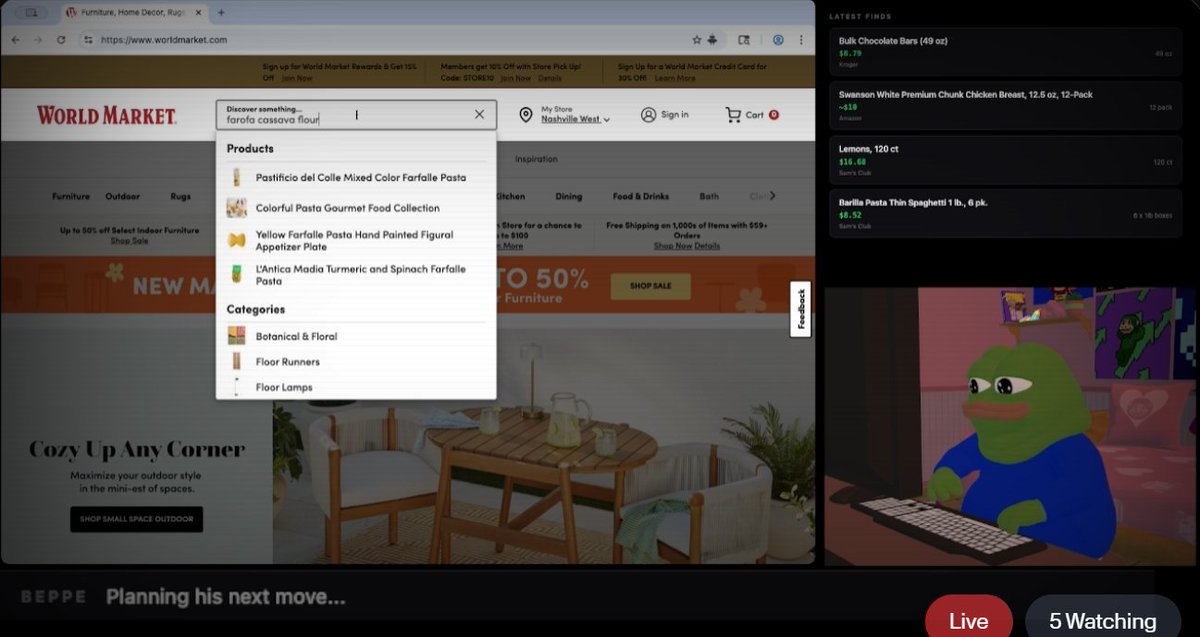The height and width of the screenshot is (637, 1200).
Task: Open the Bath nav menu
Action: pos(709,197)
